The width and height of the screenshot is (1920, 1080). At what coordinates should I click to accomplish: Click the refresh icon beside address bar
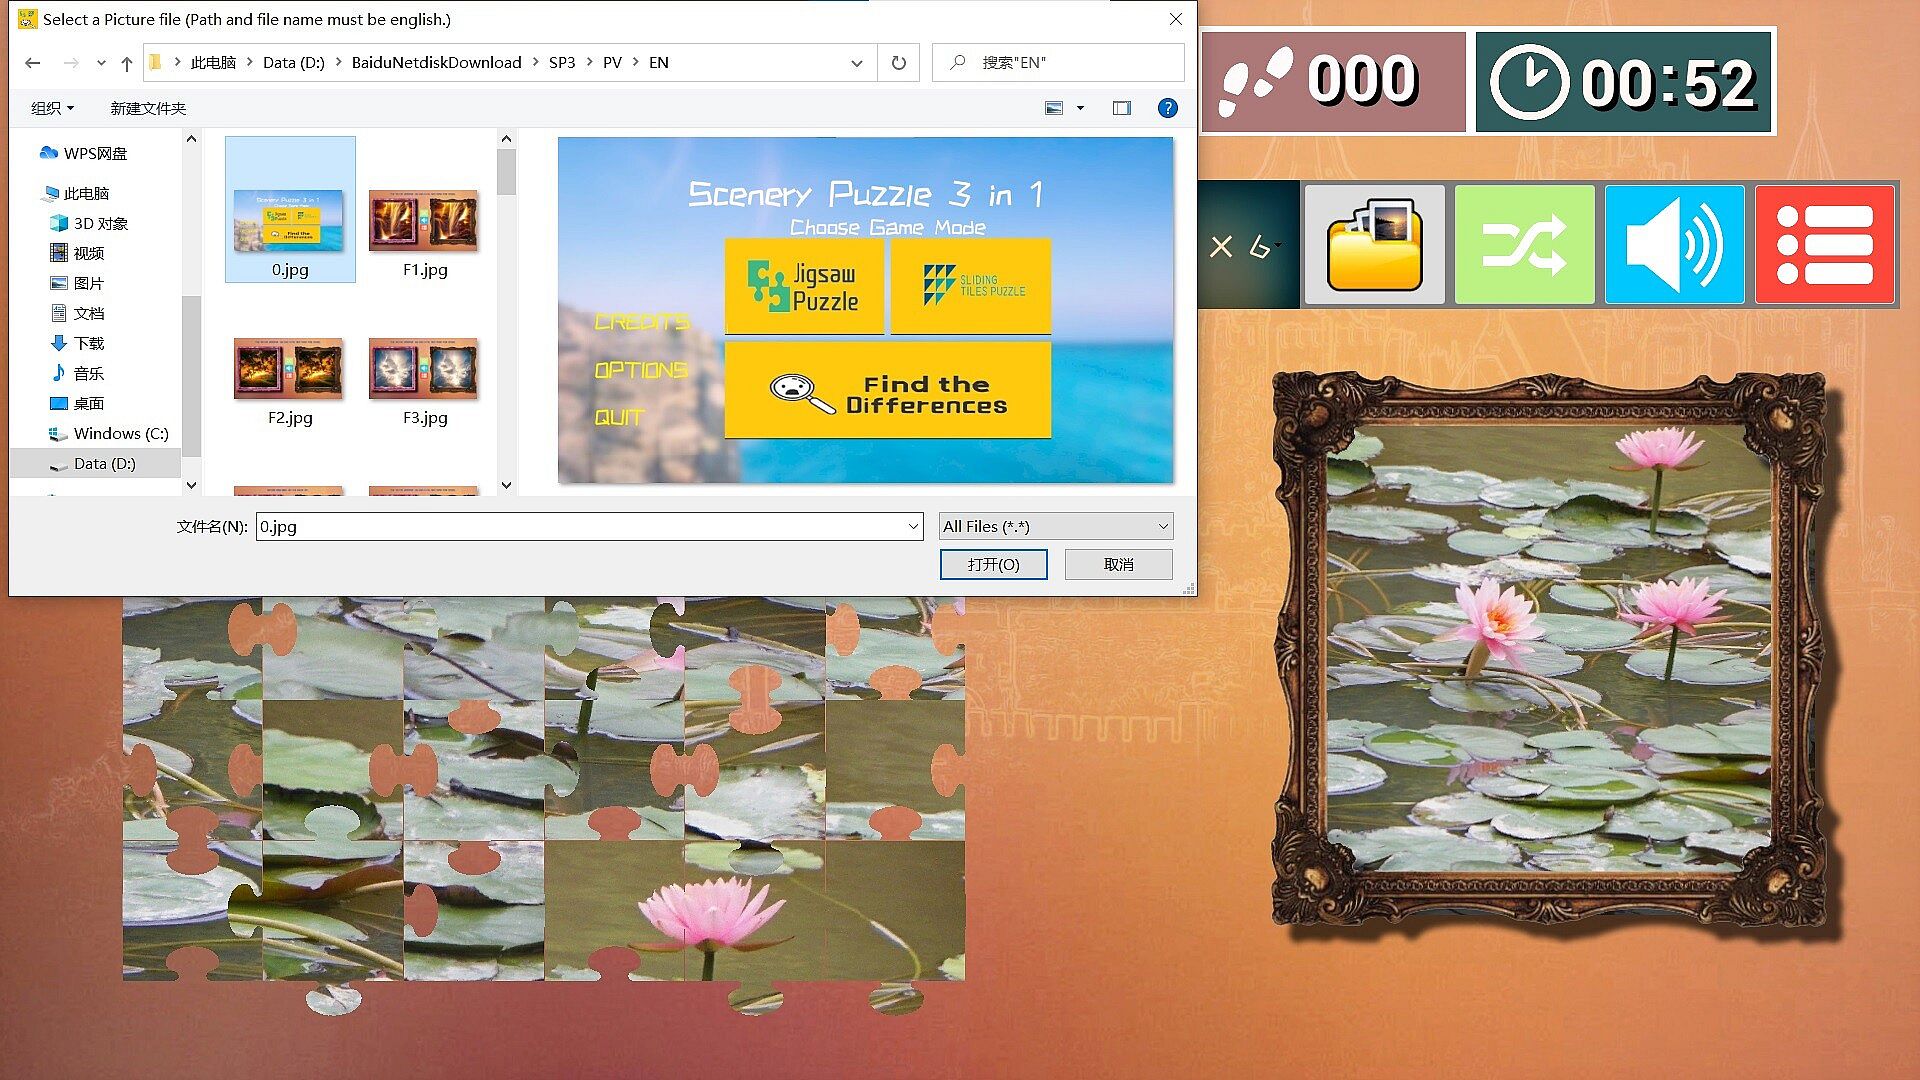pos(898,63)
